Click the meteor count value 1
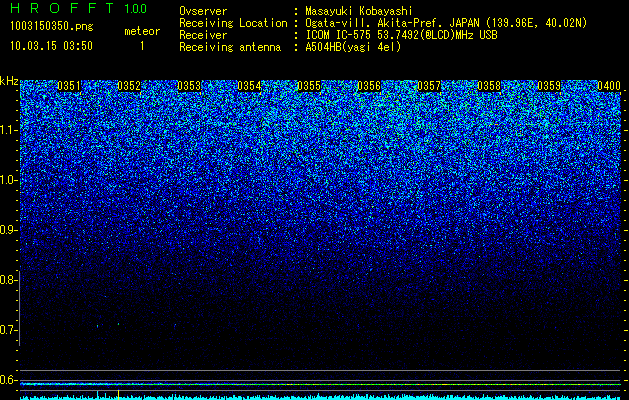Screen dimensions: 629x400 pyautogui.click(x=142, y=46)
